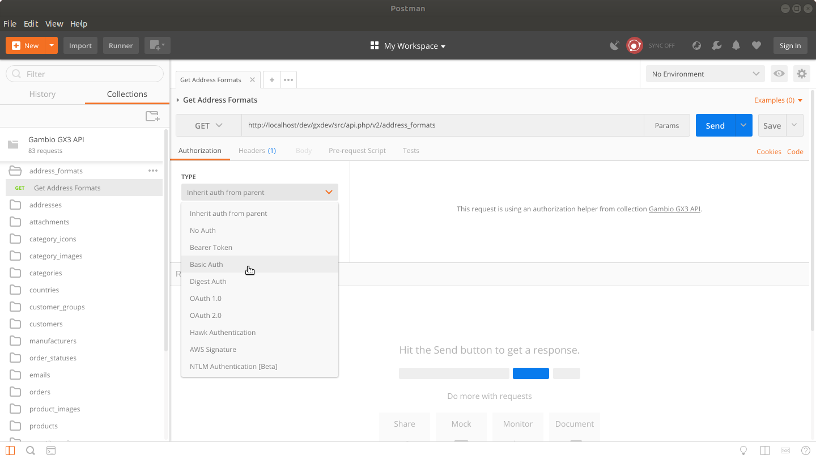Viewport: 816px width, 459px height.
Task: Toggle sidebar visibility in status bar
Action: click(x=11, y=451)
